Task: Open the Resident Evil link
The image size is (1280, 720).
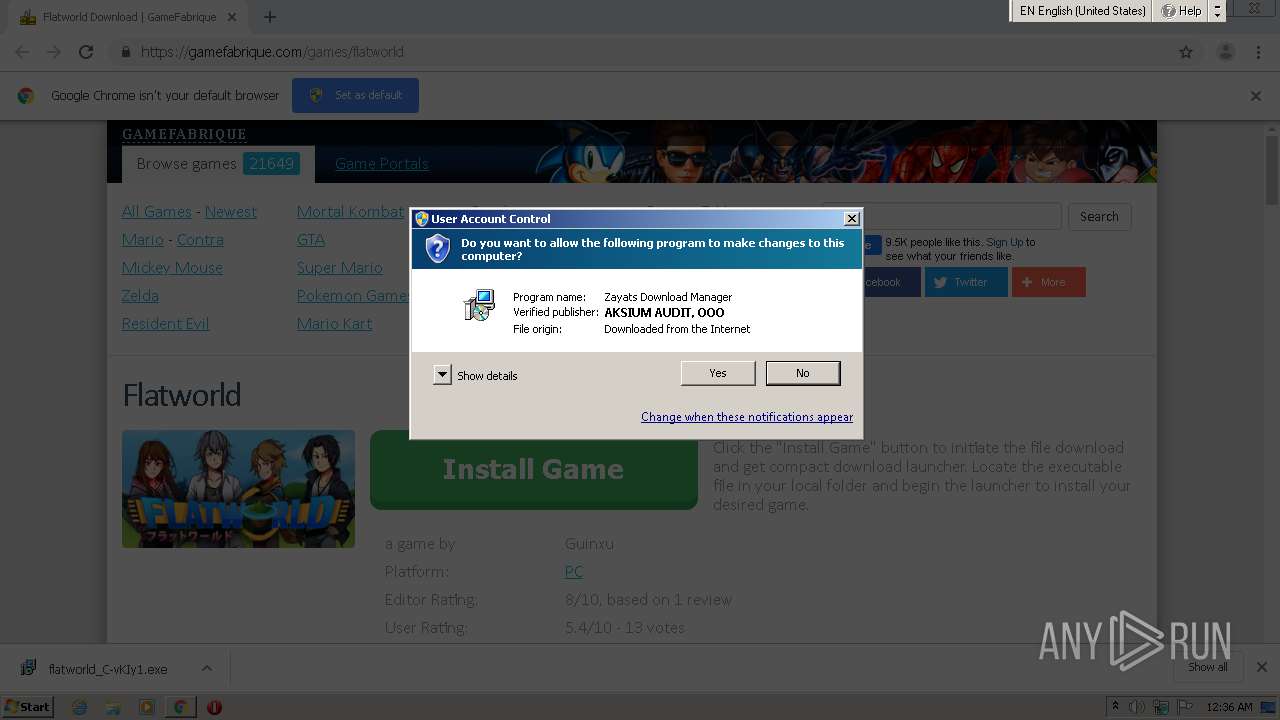Action: tap(165, 324)
